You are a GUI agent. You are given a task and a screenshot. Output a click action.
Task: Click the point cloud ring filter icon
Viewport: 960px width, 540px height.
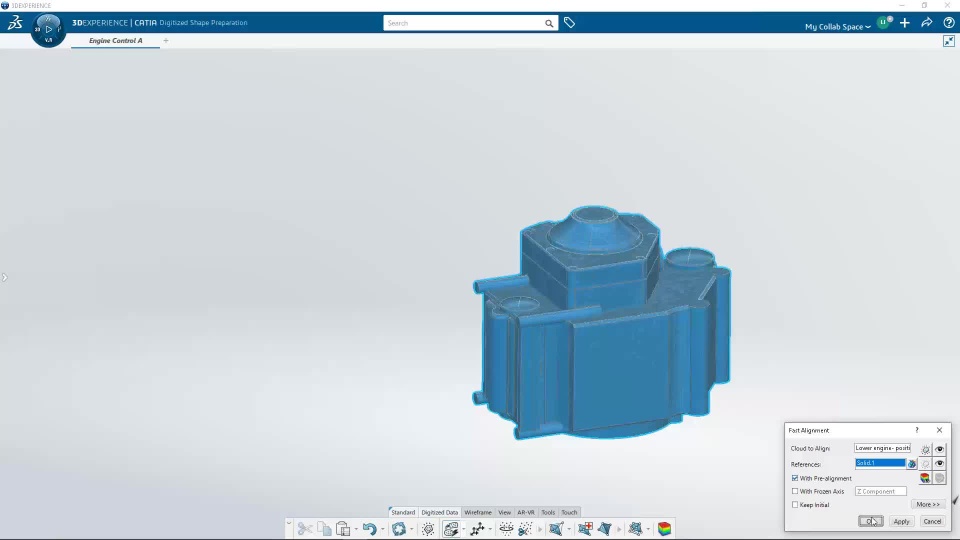[x=506, y=528]
